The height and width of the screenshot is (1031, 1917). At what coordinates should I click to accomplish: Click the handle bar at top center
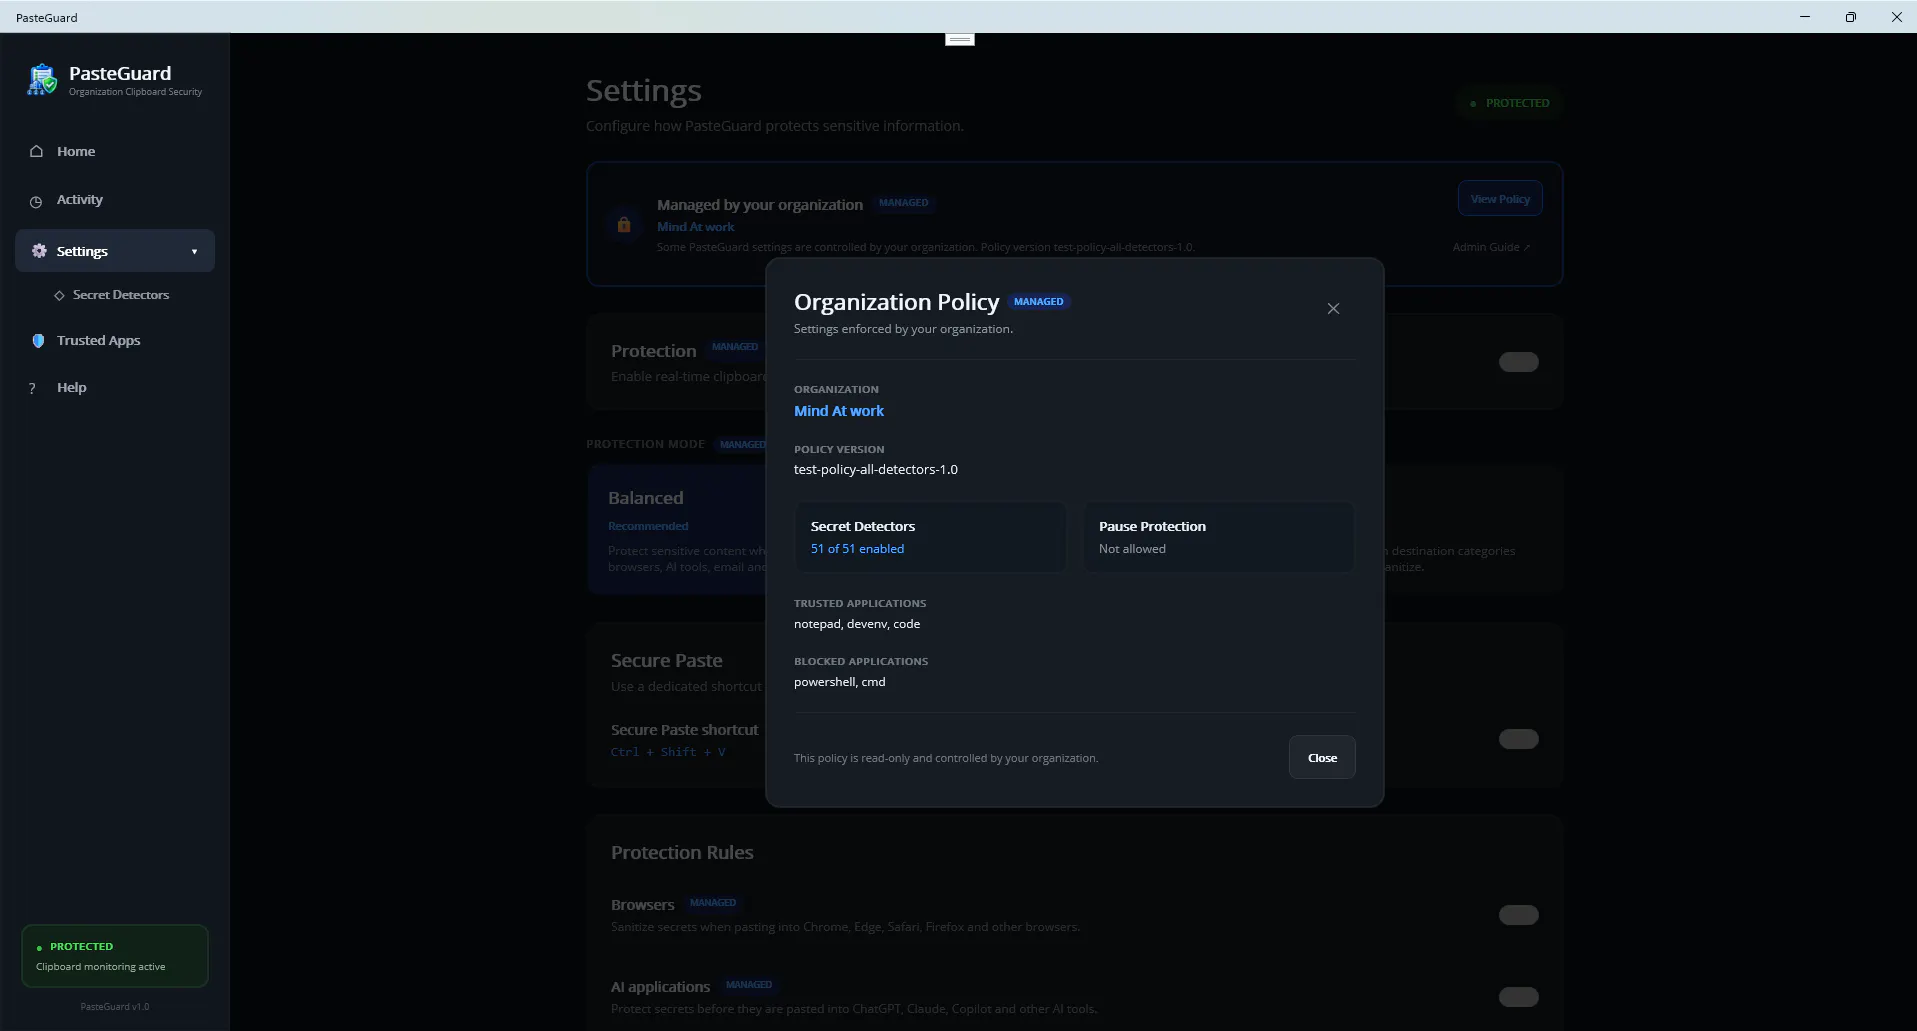[x=960, y=39]
